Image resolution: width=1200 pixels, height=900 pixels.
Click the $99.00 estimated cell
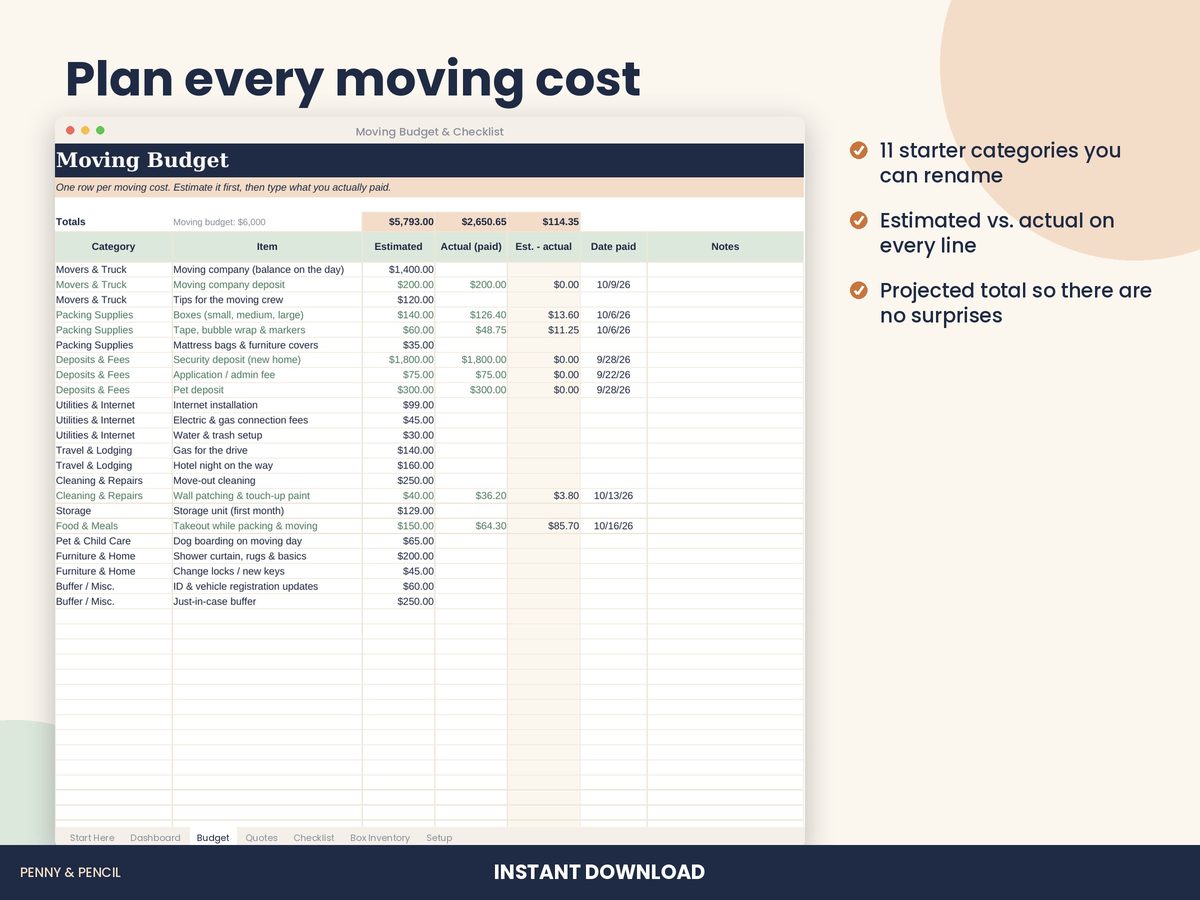tap(398, 405)
